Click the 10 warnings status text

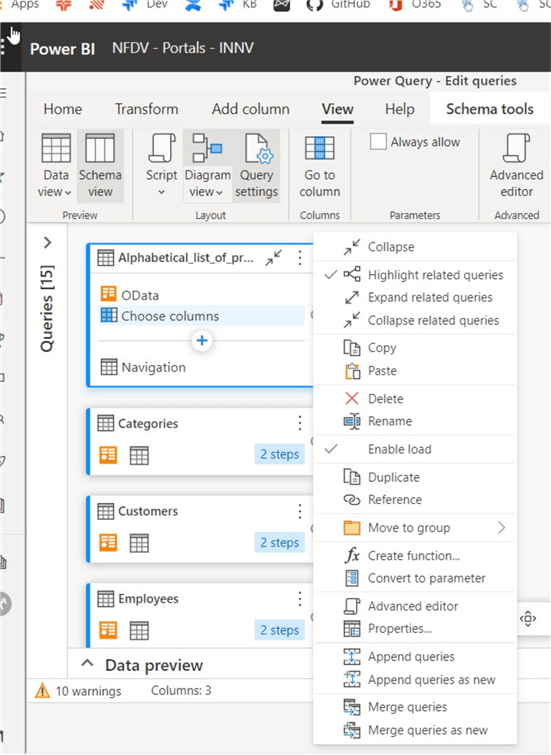[x=89, y=691]
